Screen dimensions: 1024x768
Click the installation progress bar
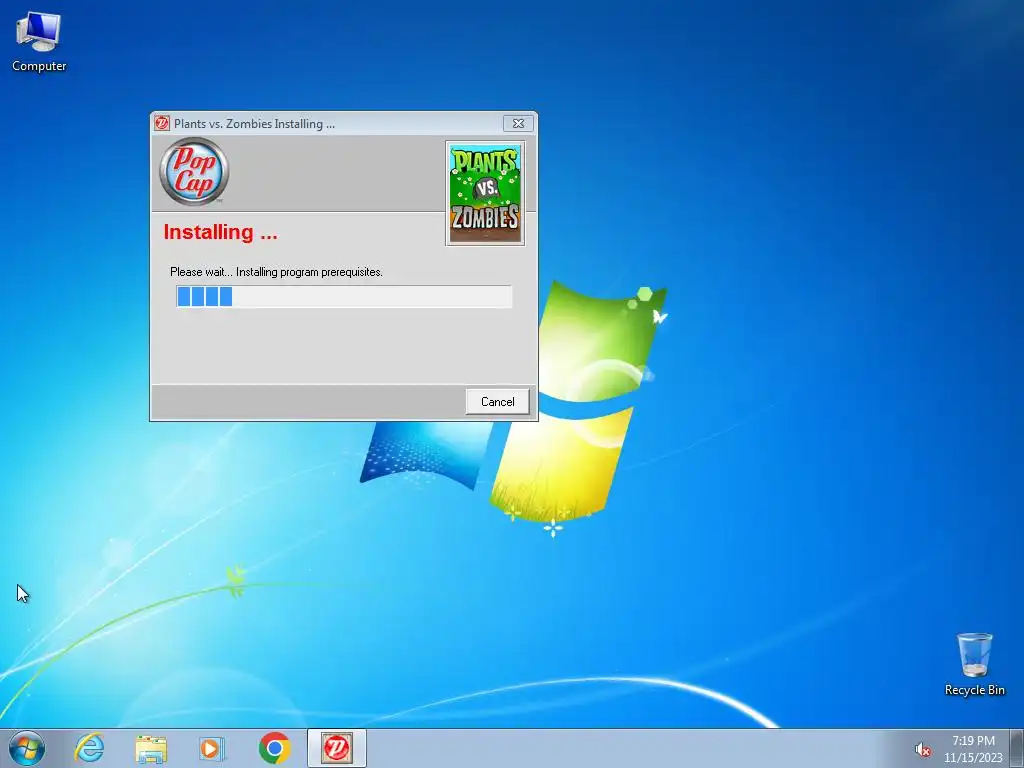[x=344, y=296]
